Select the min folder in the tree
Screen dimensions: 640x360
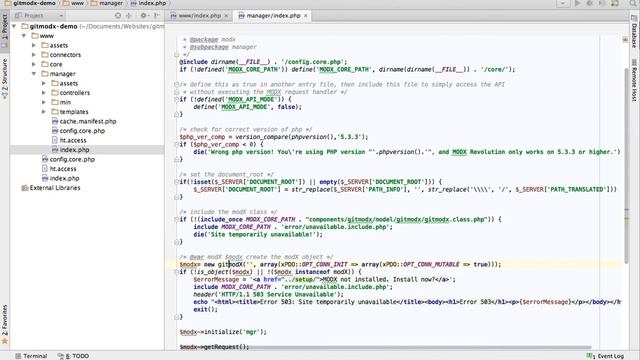tap(61, 102)
